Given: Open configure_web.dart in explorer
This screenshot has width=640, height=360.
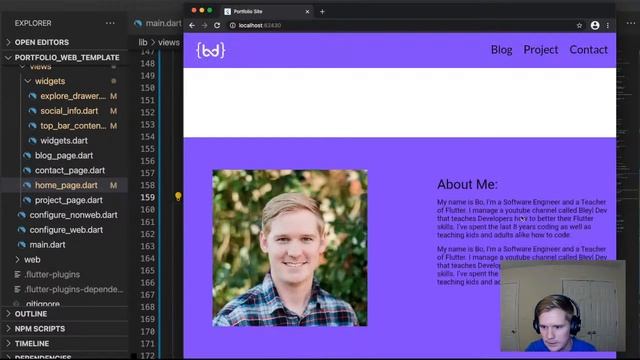Looking at the screenshot, I should 66,230.
